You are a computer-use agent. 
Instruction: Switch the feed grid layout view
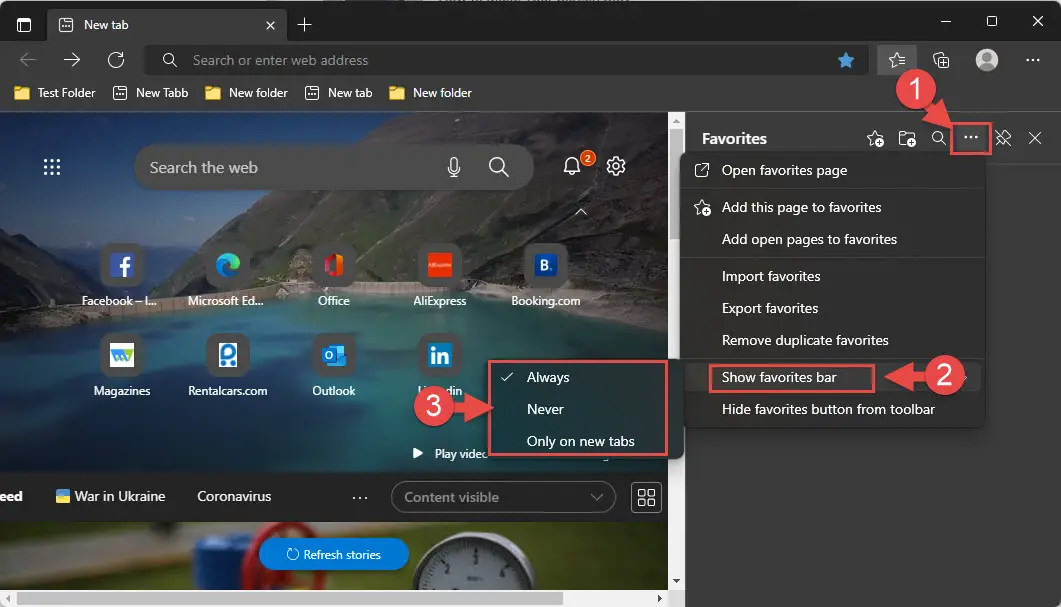click(x=646, y=497)
